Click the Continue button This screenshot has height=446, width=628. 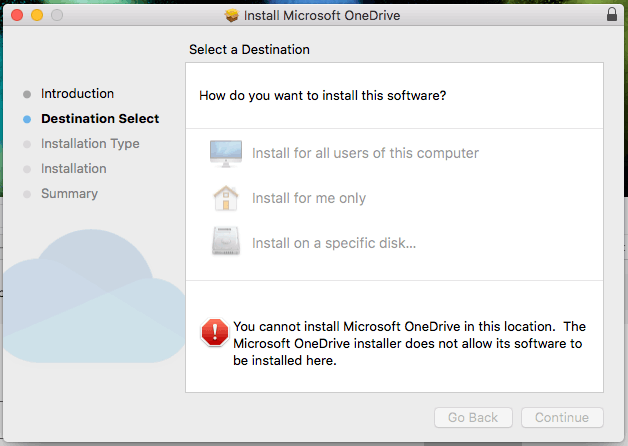click(x=562, y=418)
